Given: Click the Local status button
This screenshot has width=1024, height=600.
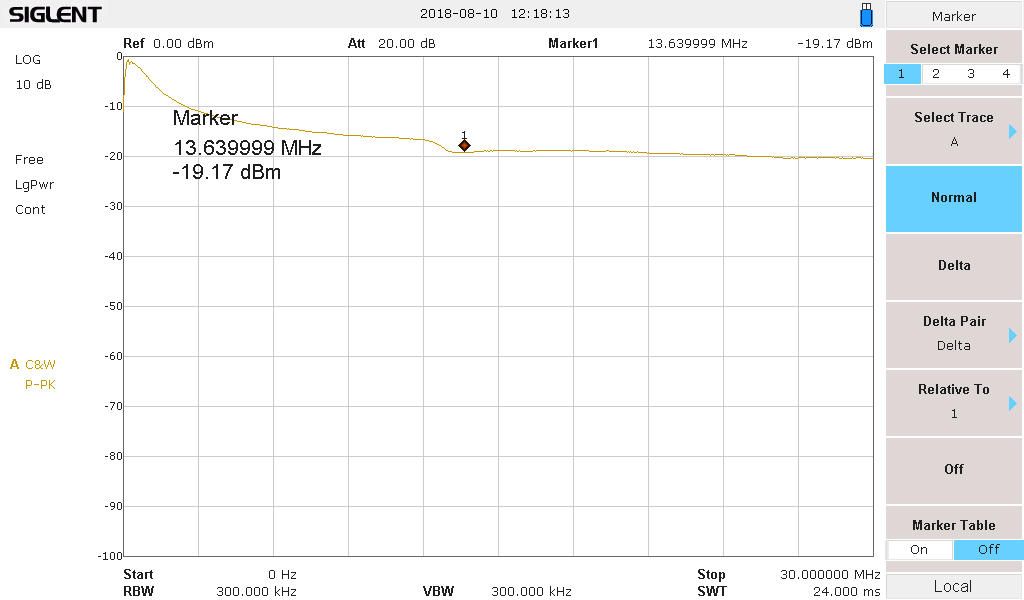Looking at the screenshot, I should click(953, 586).
